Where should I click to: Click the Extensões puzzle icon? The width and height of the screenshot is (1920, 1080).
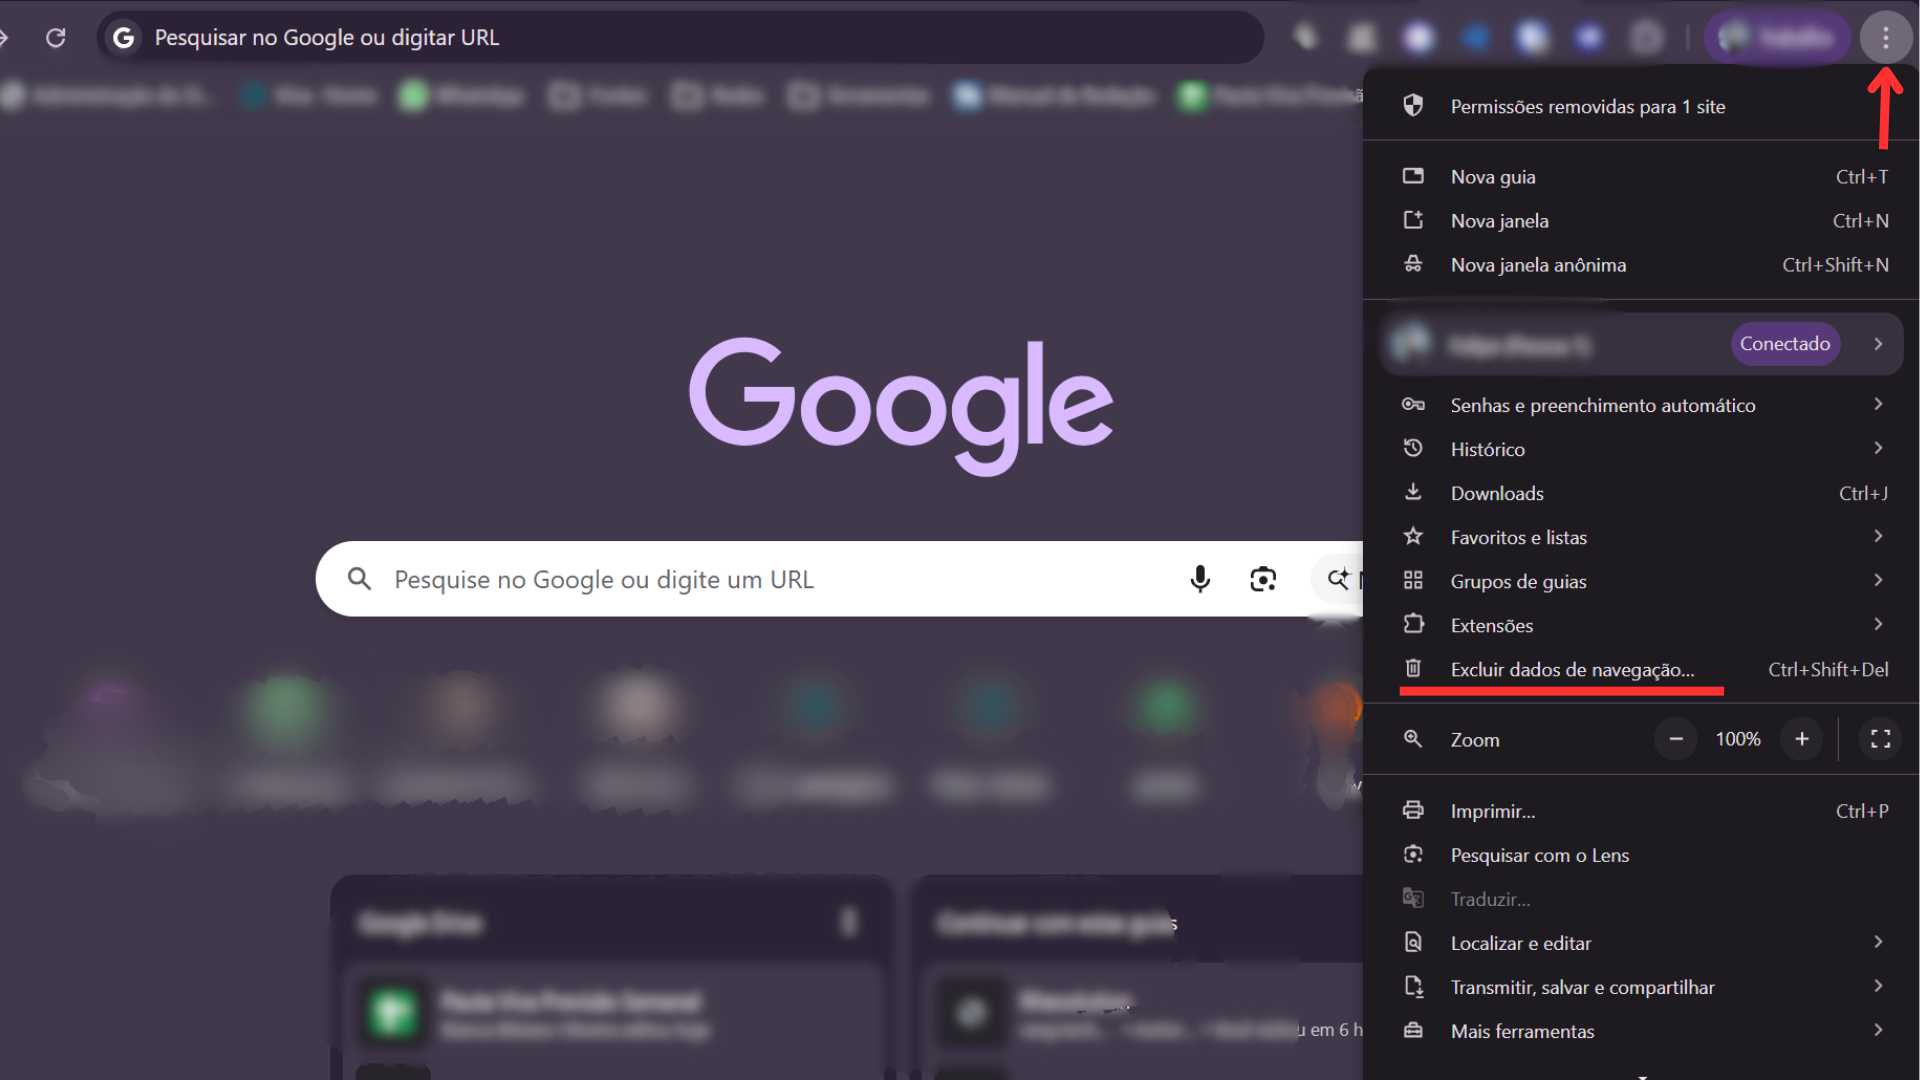point(1413,624)
